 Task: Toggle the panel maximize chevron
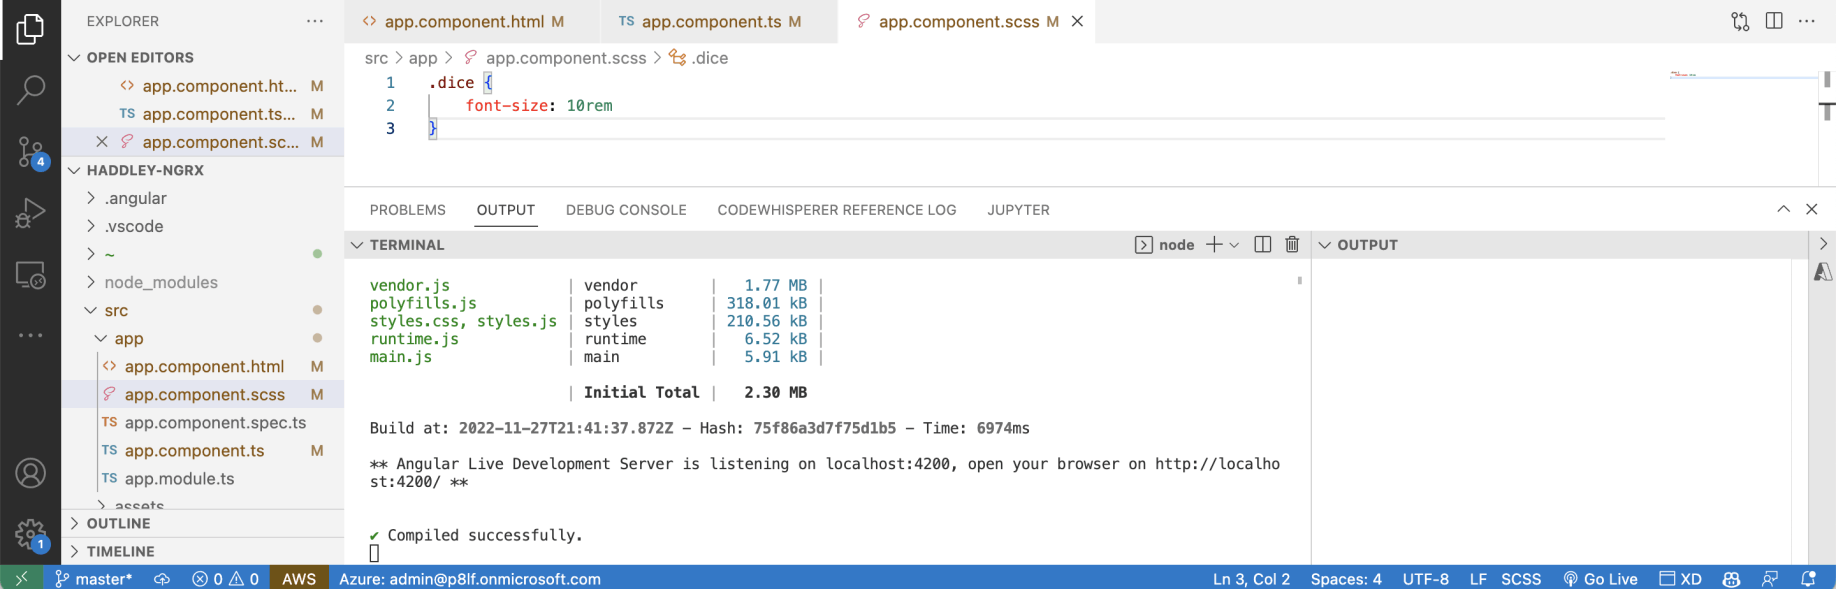(1783, 209)
